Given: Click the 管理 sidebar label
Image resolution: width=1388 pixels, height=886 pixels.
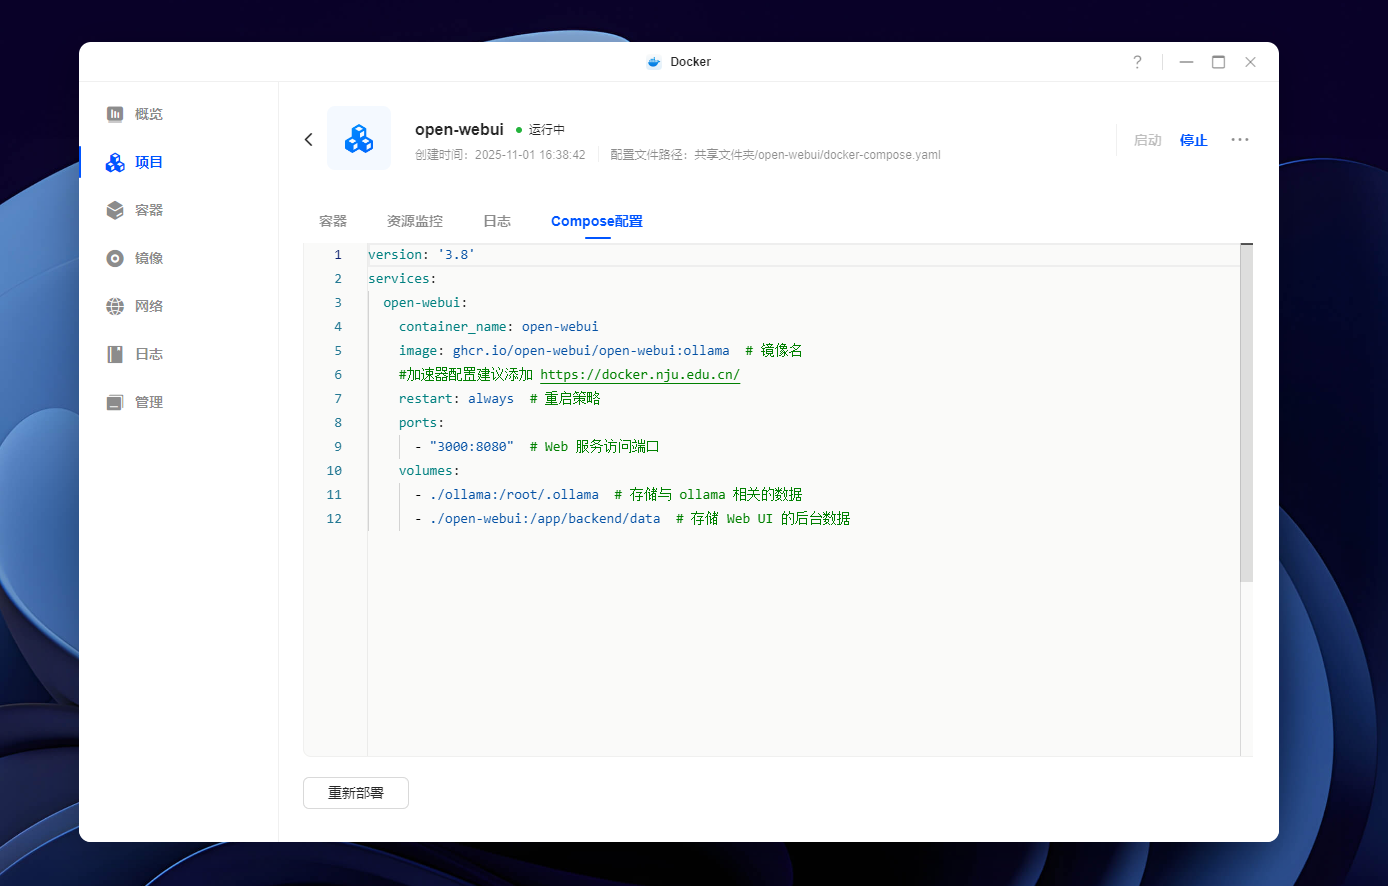Looking at the screenshot, I should (149, 402).
